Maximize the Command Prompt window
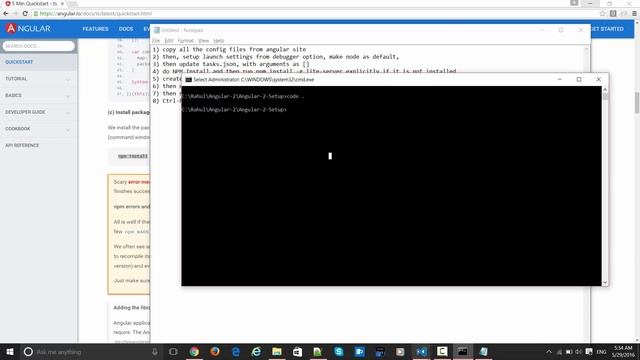 579,80
